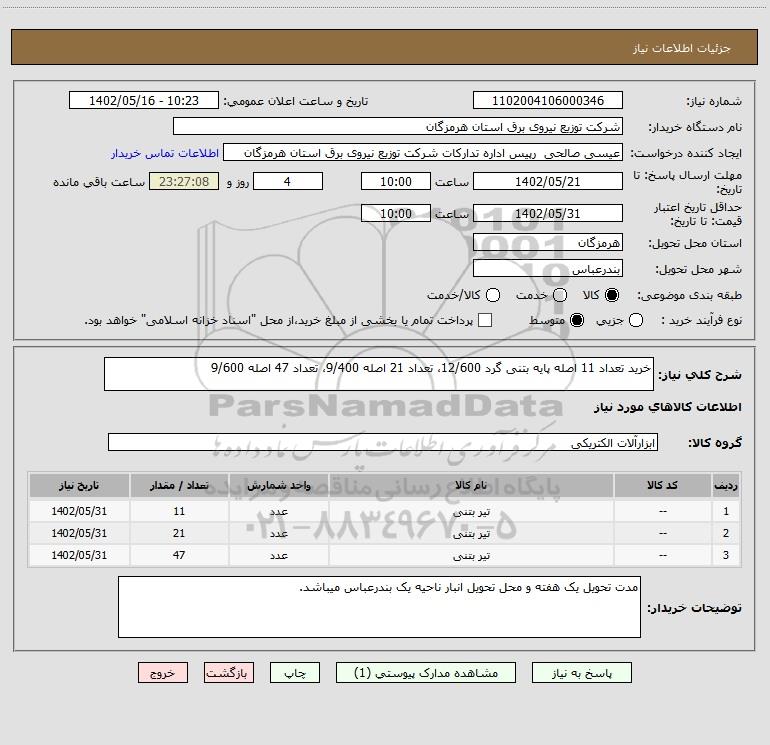770x745 pixels.
Task: Click the نام کالا column header
Action: pyautogui.click(x=471, y=485)
